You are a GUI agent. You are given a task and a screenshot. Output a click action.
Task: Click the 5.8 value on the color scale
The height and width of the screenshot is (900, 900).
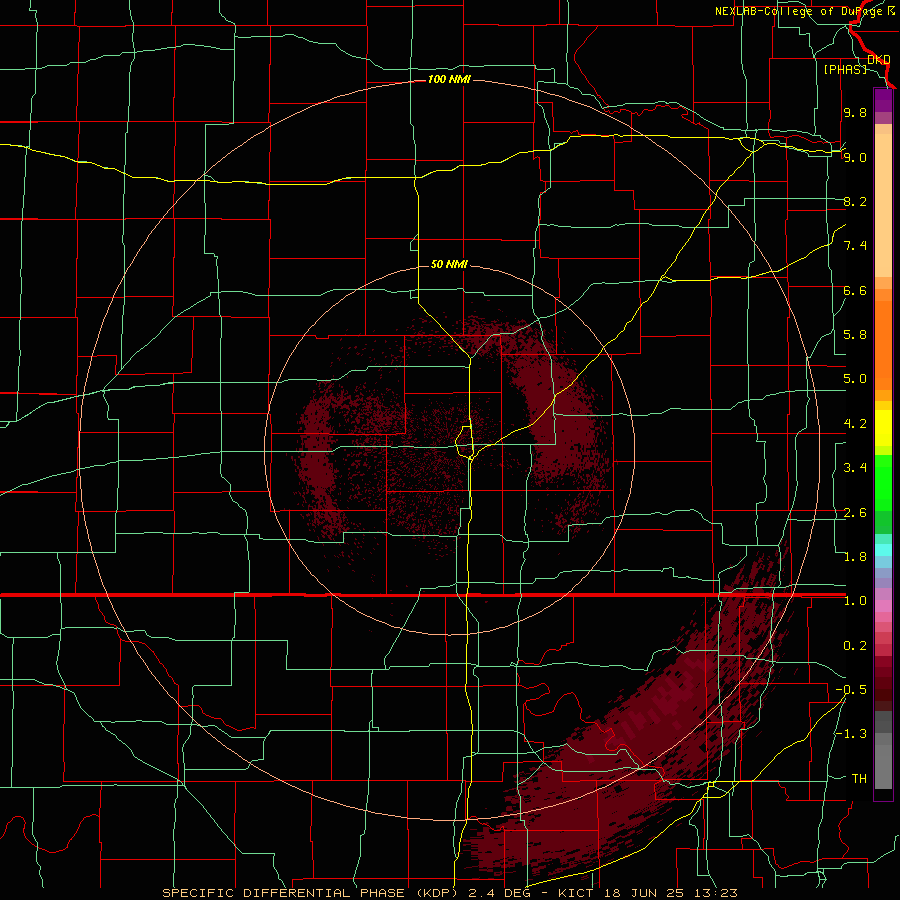point(855,335)
